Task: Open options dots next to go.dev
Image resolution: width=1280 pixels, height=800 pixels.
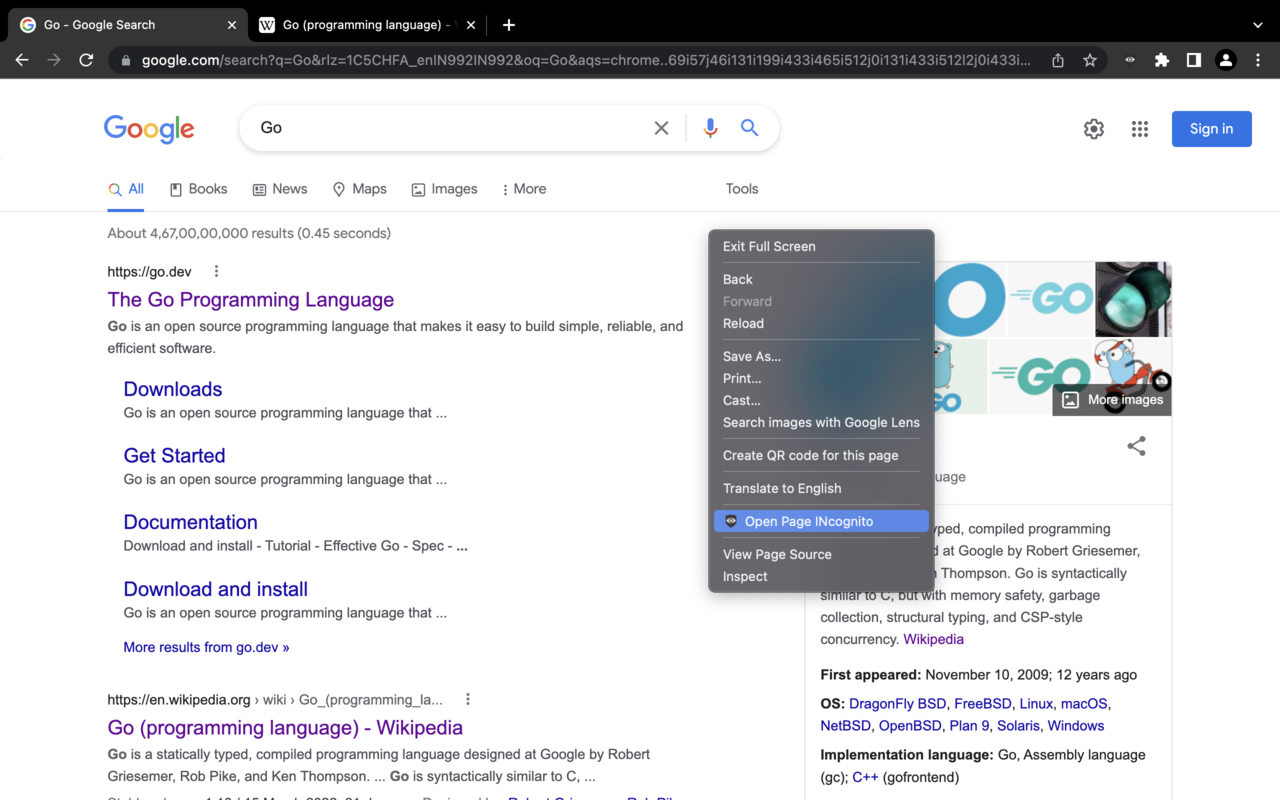Action: 216,272
